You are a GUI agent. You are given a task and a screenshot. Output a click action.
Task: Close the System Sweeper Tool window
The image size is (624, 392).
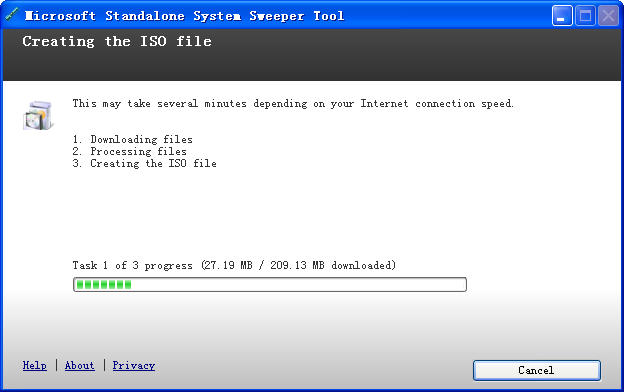(608, 16)
